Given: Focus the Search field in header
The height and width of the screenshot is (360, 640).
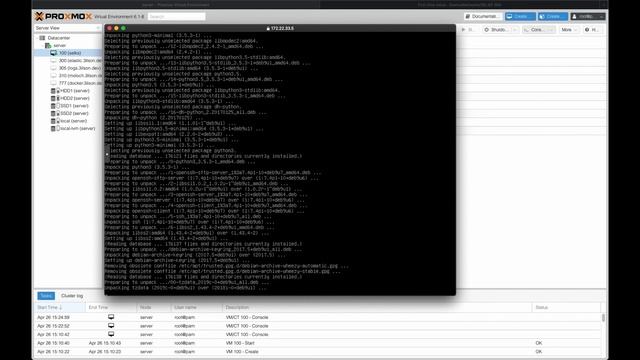Looking at the screenshot, I should pyautogui.click(x=176, y=16).
